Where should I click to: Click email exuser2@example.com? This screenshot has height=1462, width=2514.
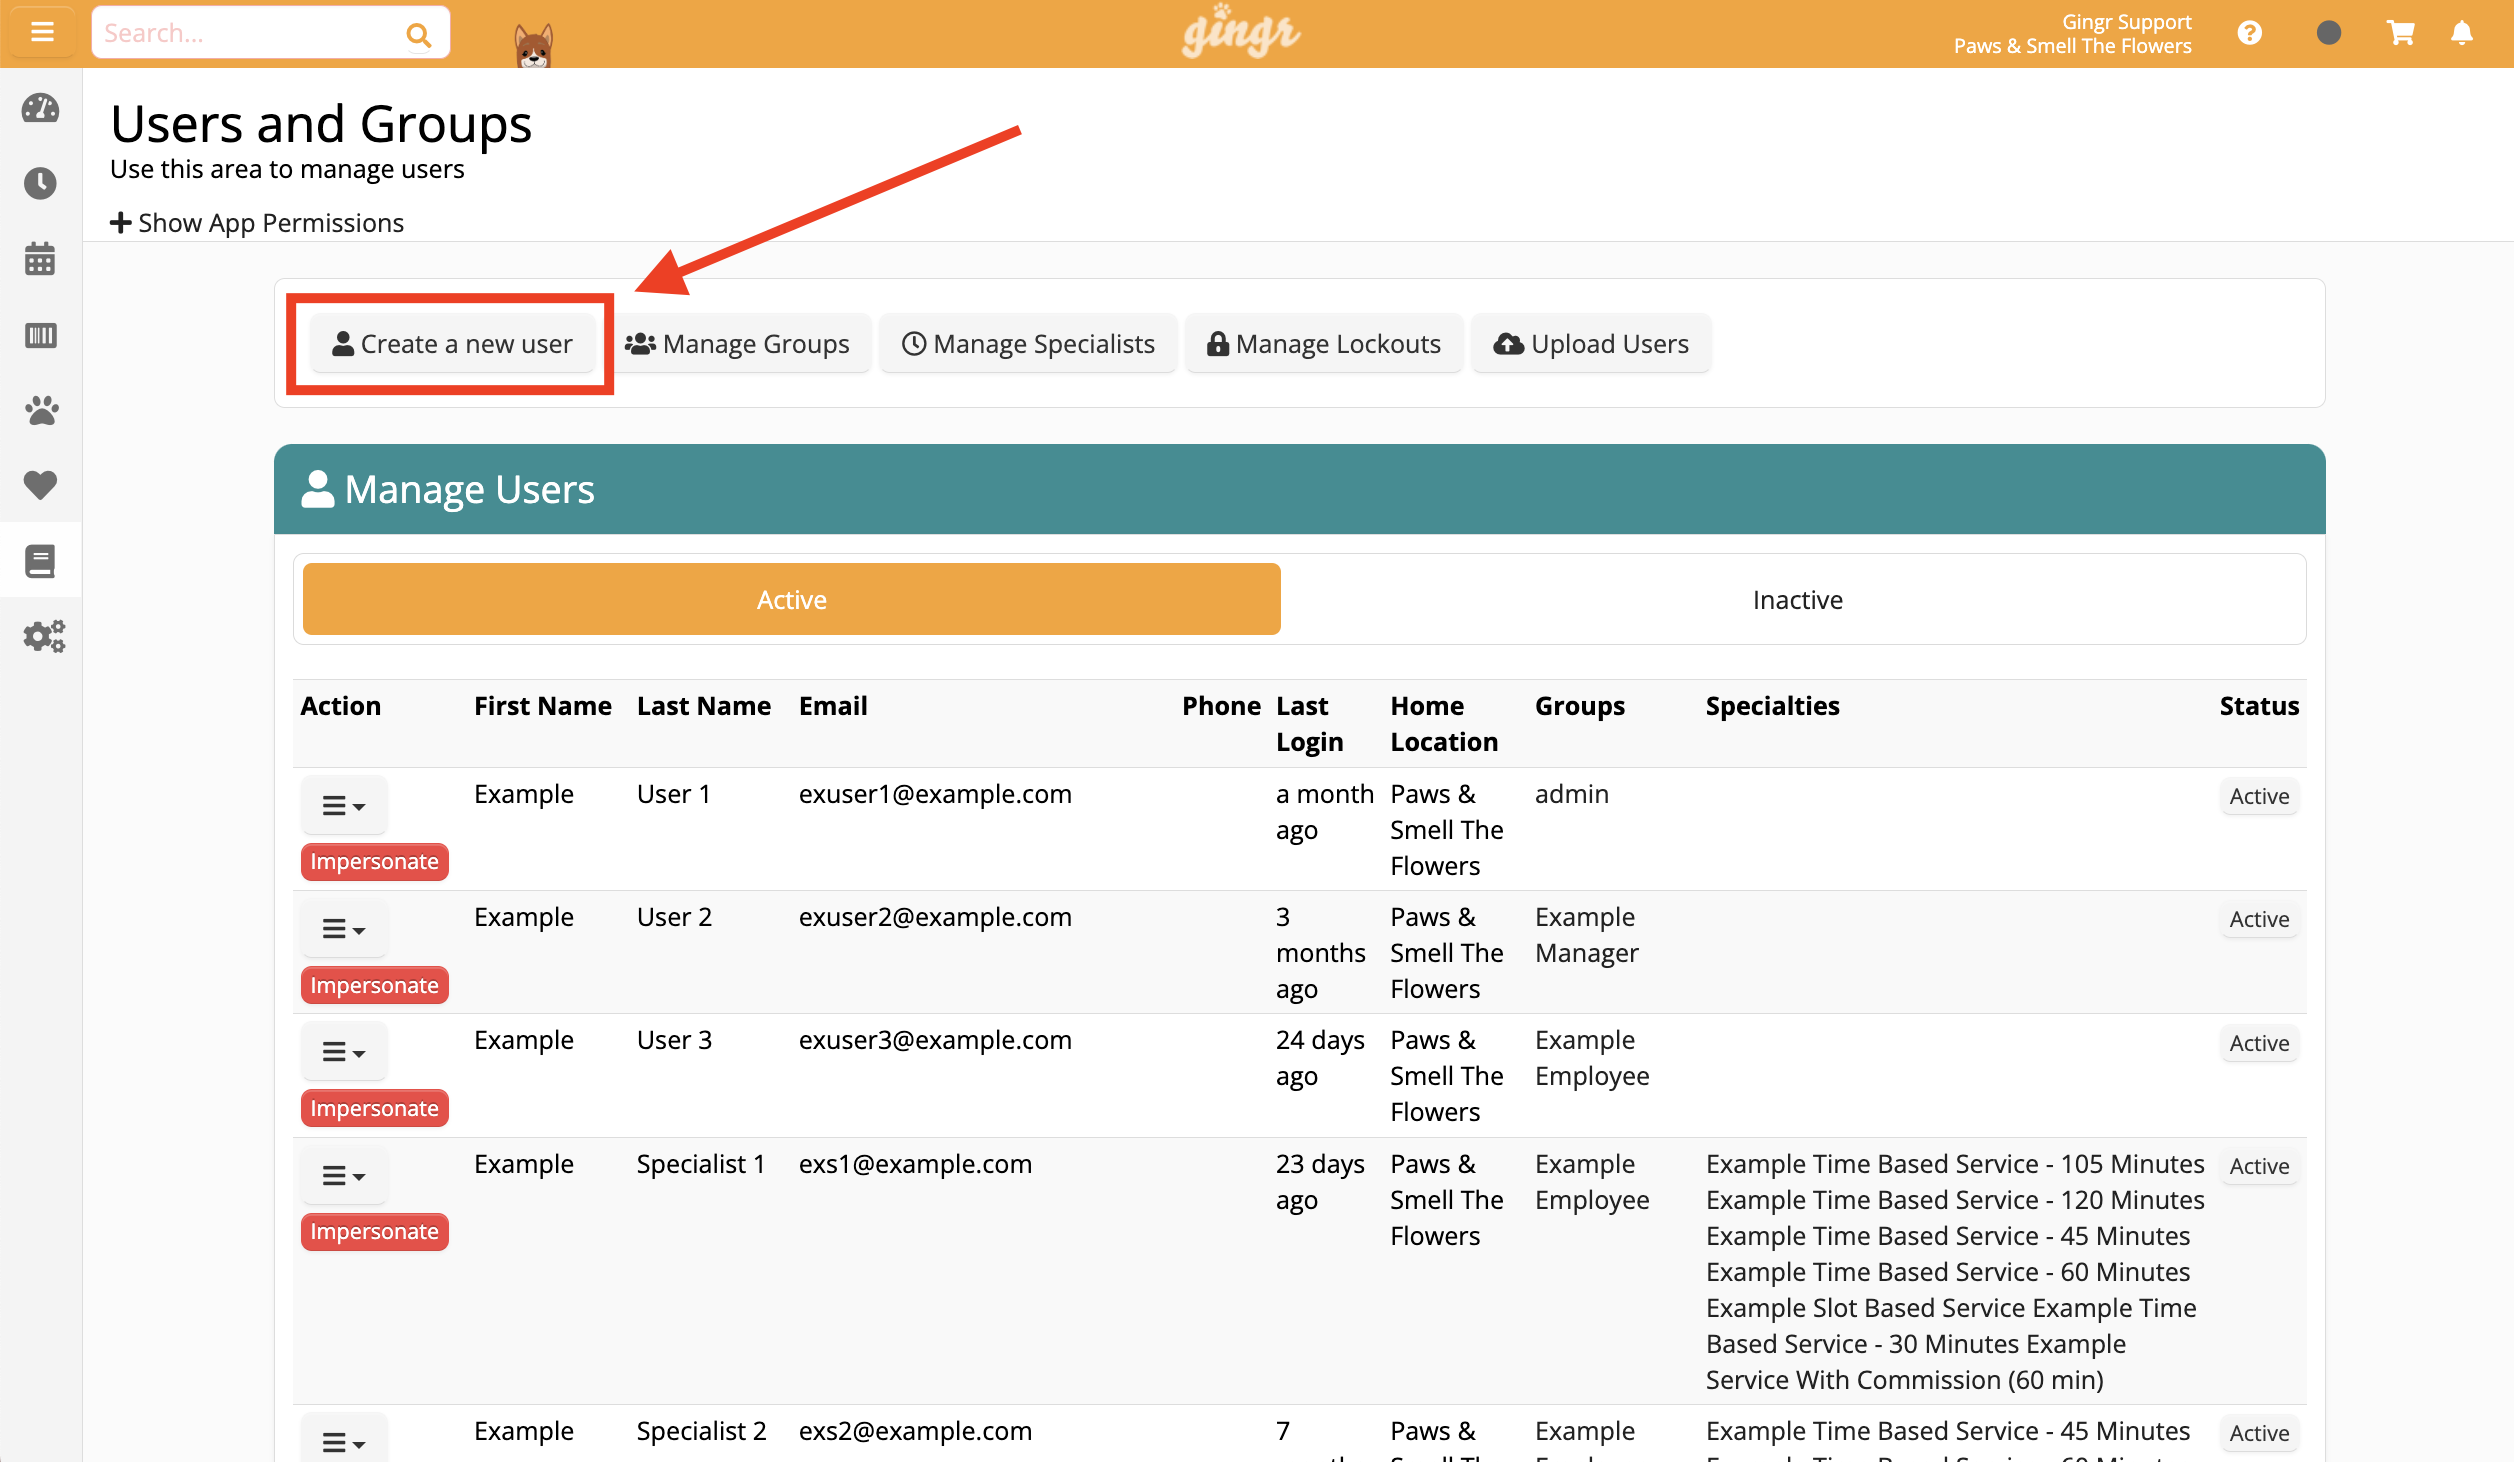click(x=935, y=918)
